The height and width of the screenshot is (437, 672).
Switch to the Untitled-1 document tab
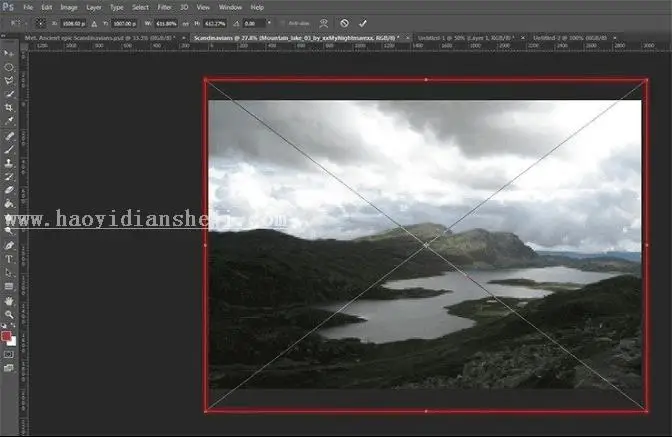click(466, 38)
